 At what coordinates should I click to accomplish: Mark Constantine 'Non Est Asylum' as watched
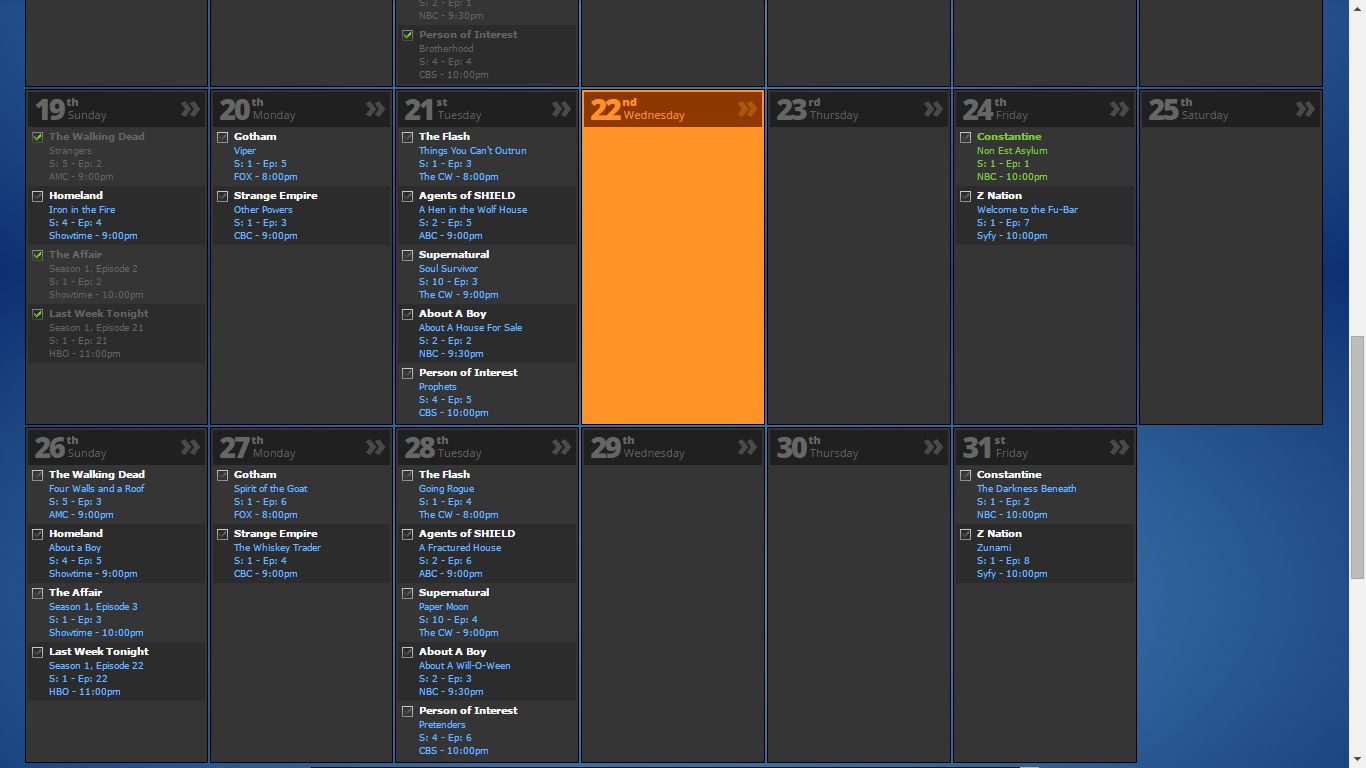(x=966, y=137)
